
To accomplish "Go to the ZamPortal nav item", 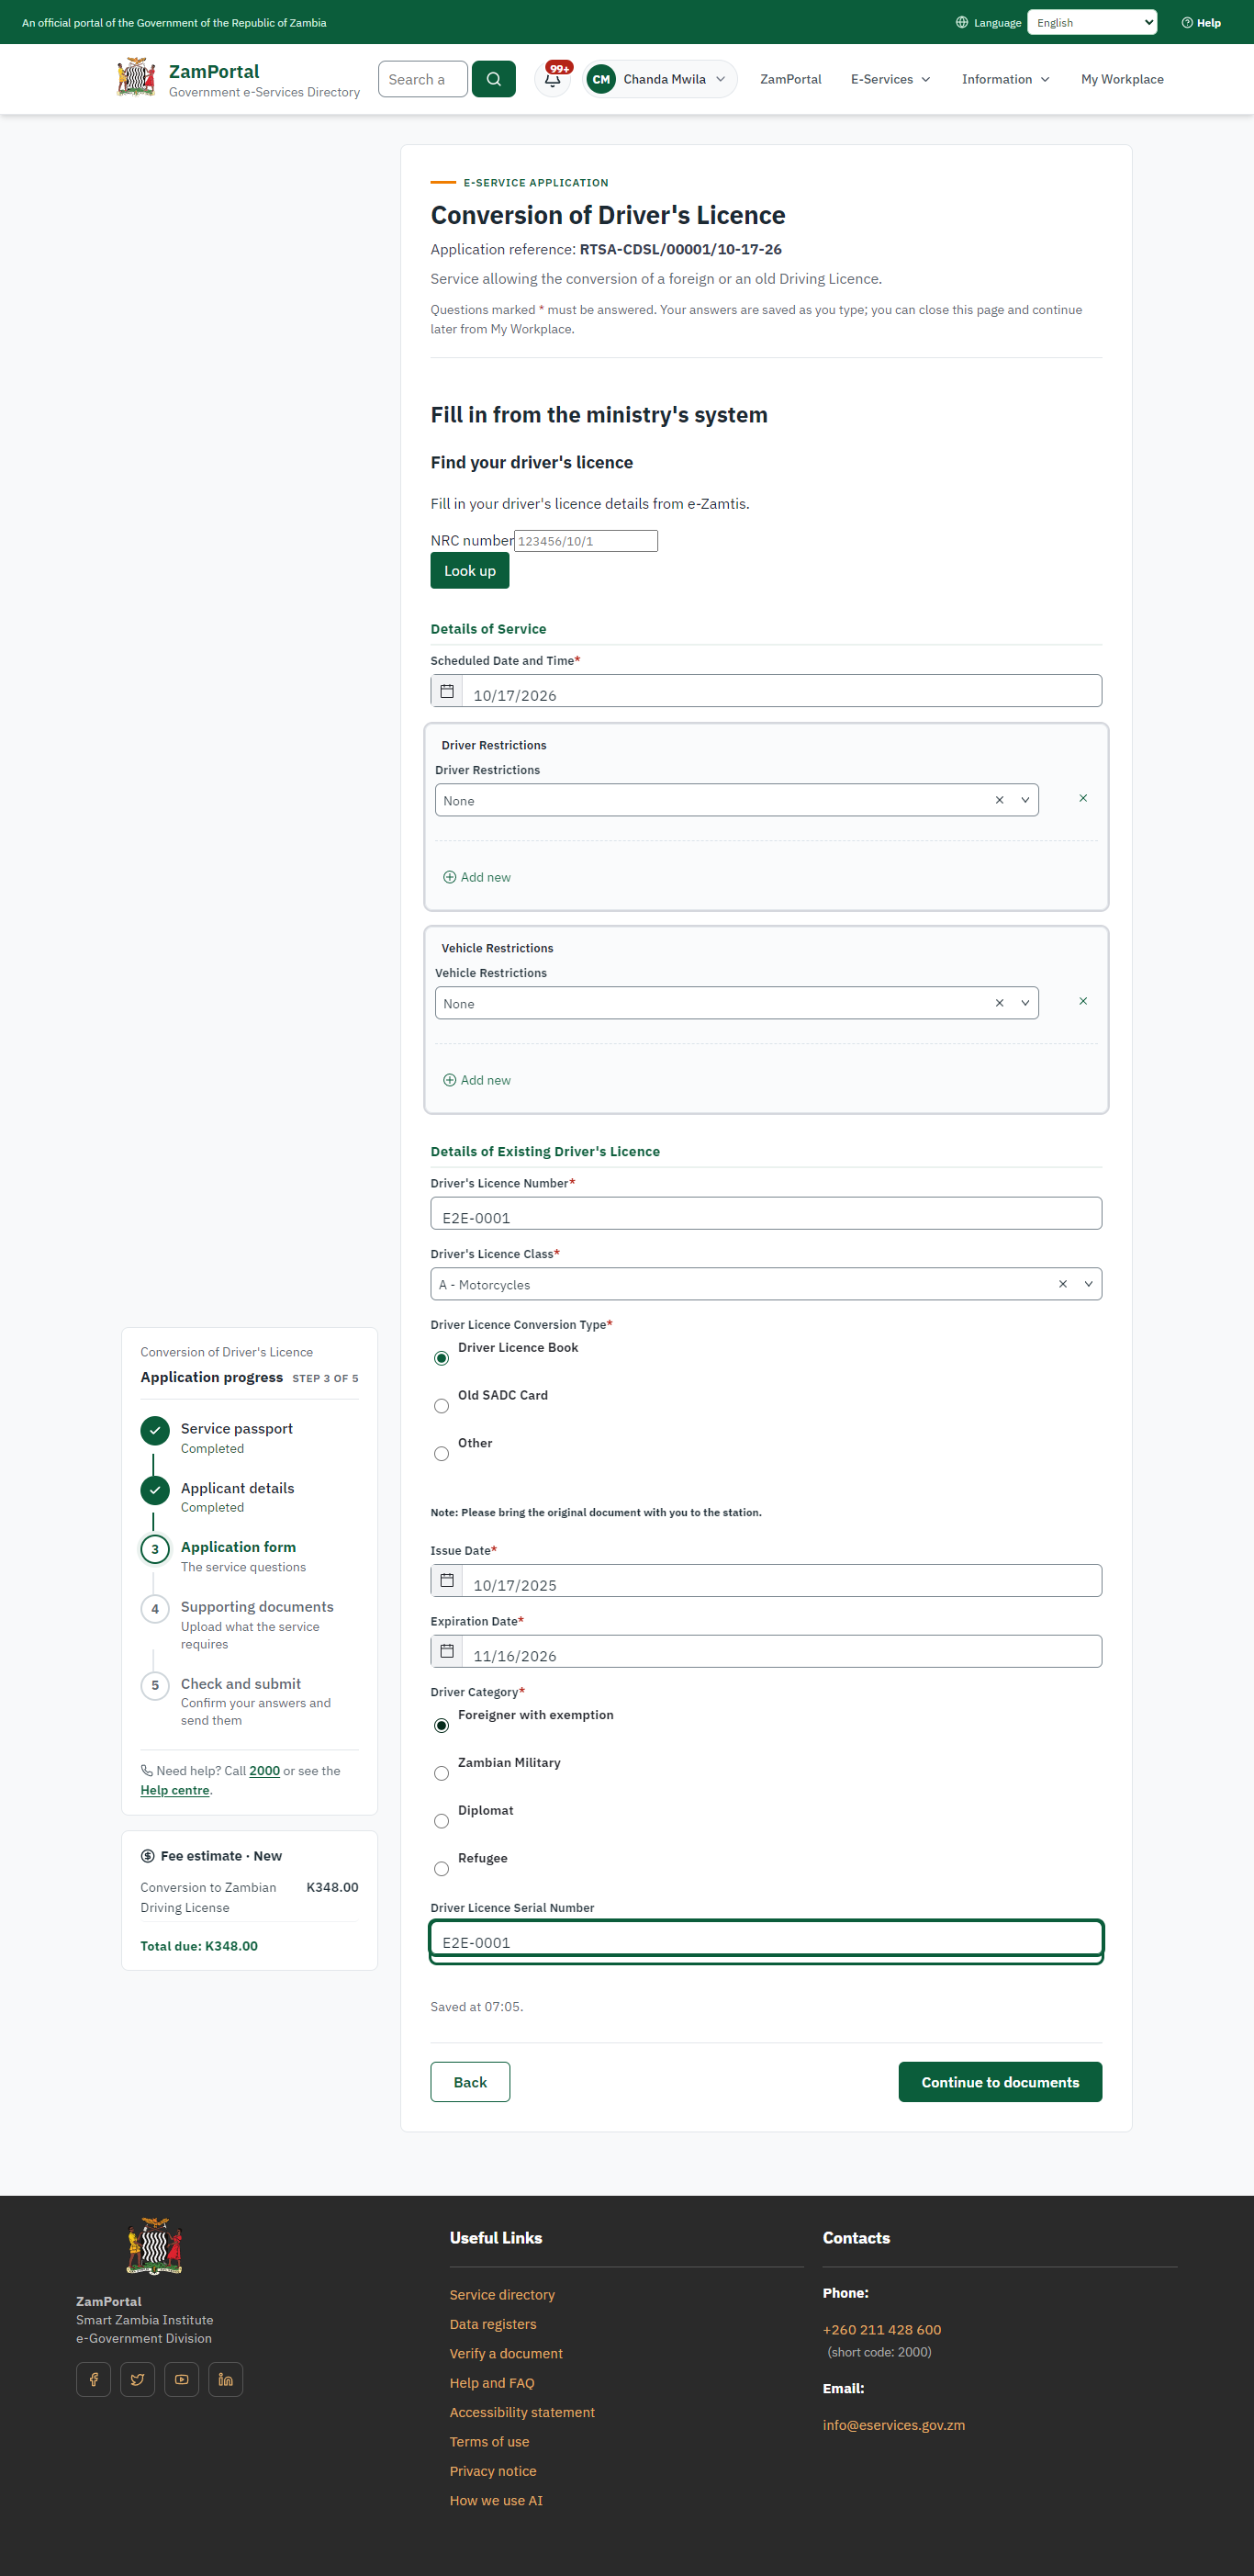I will (x=790, y=79).
